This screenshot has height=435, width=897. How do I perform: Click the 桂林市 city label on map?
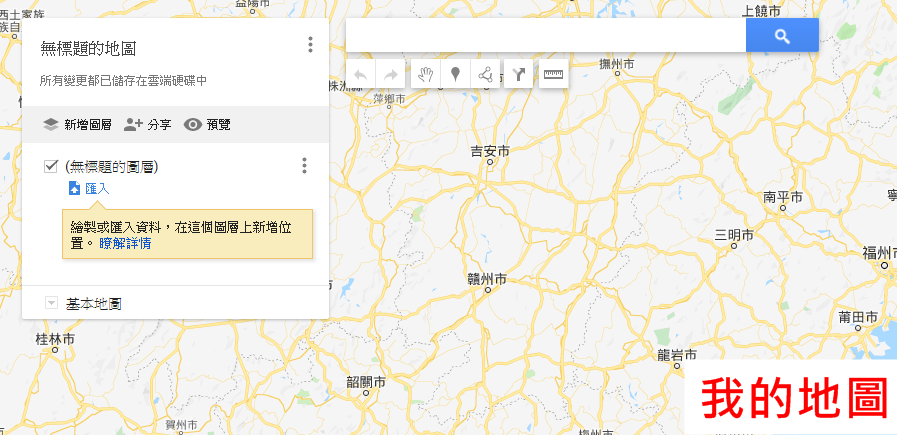click(55, 338)
